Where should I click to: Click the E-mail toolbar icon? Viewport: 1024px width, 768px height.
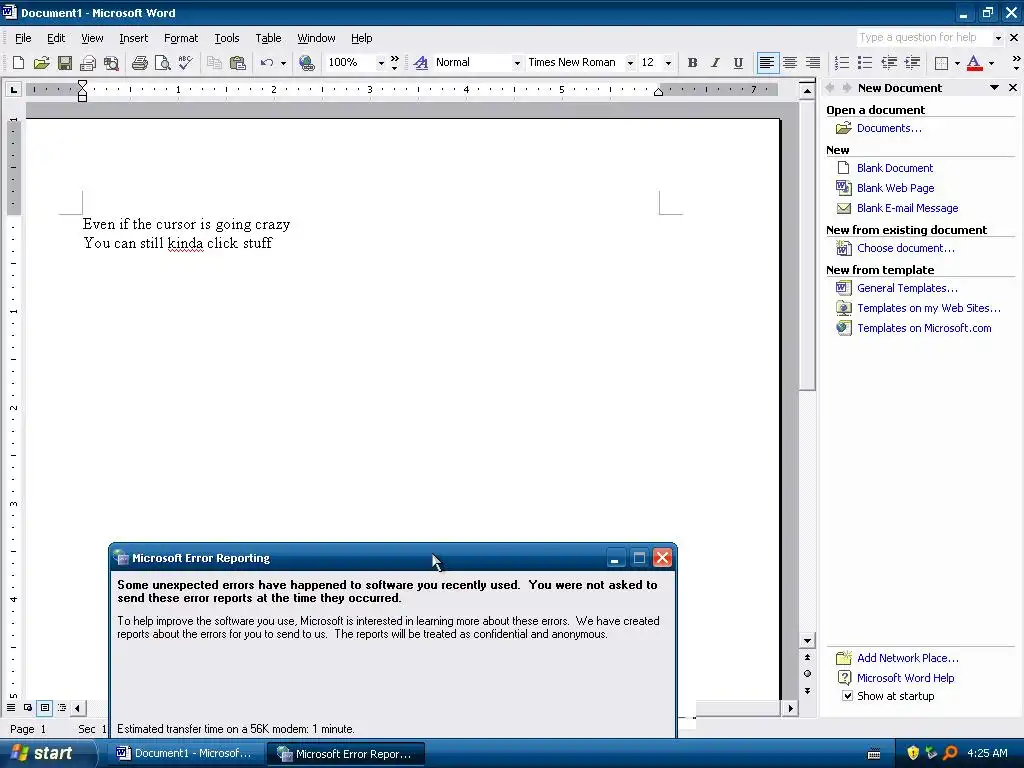click(x=88, y=63)
